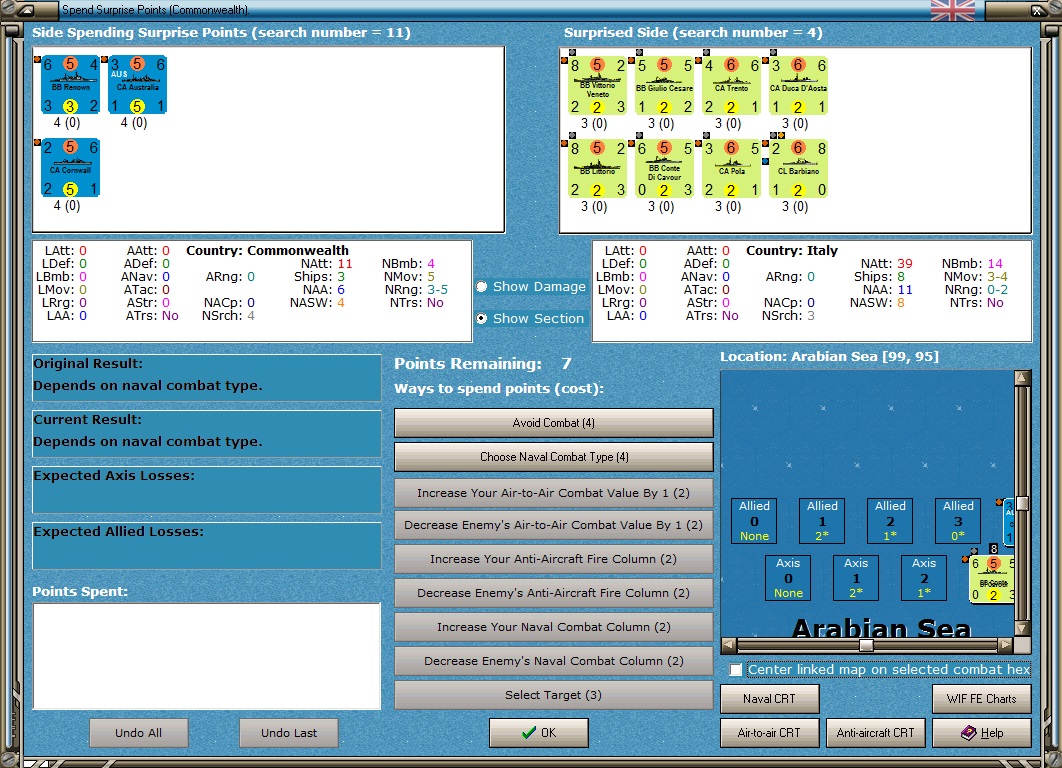This screenshot has width=1062, height=768.
Task: Click the Undo All button
Action: (x=138, y=733)
